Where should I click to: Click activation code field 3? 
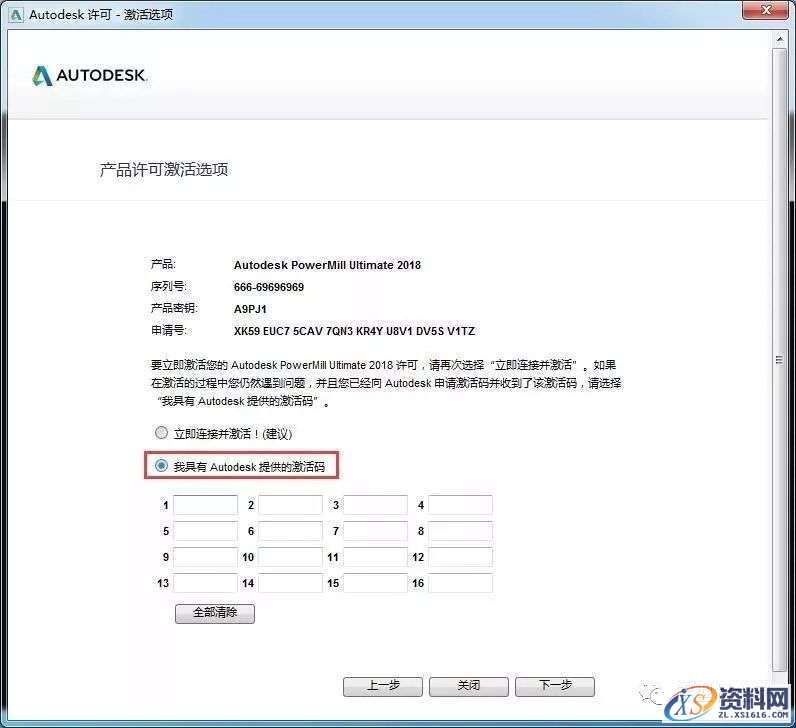(375, 505)
